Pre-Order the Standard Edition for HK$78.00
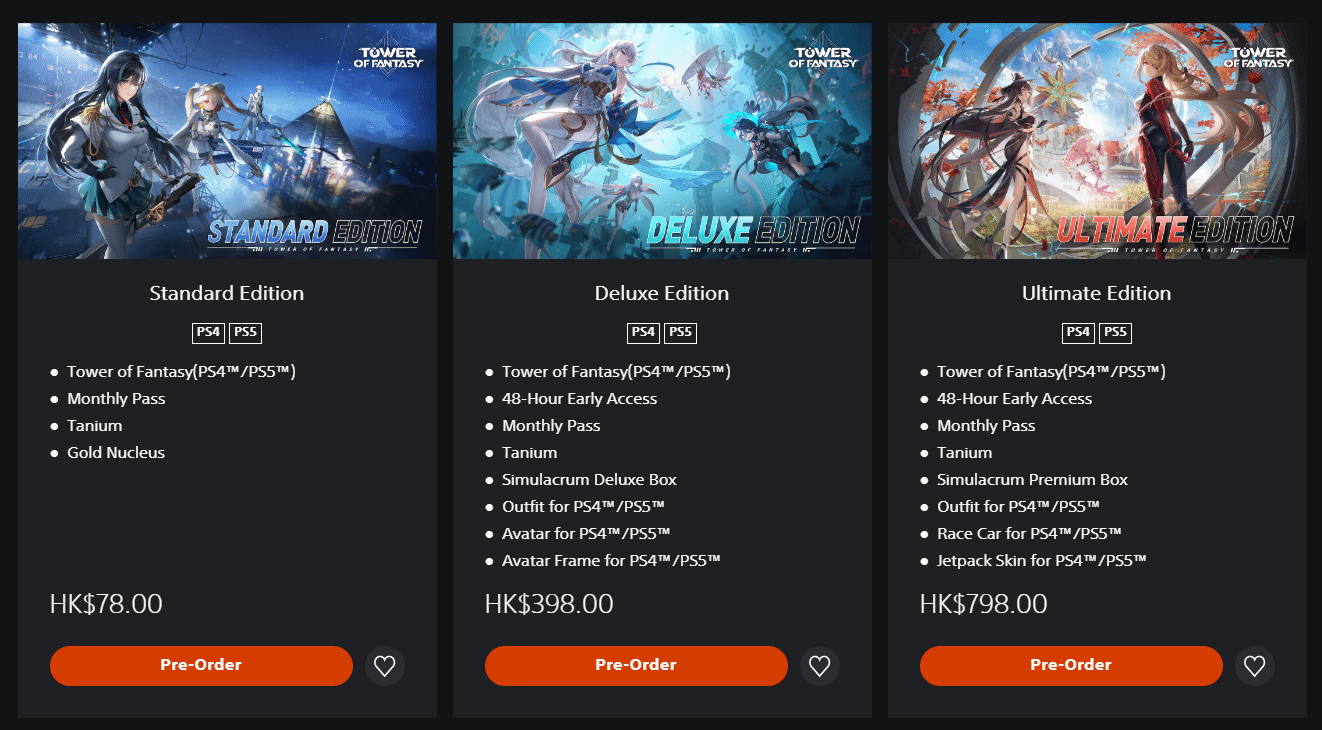The image size is (1322, 730). 201,665
